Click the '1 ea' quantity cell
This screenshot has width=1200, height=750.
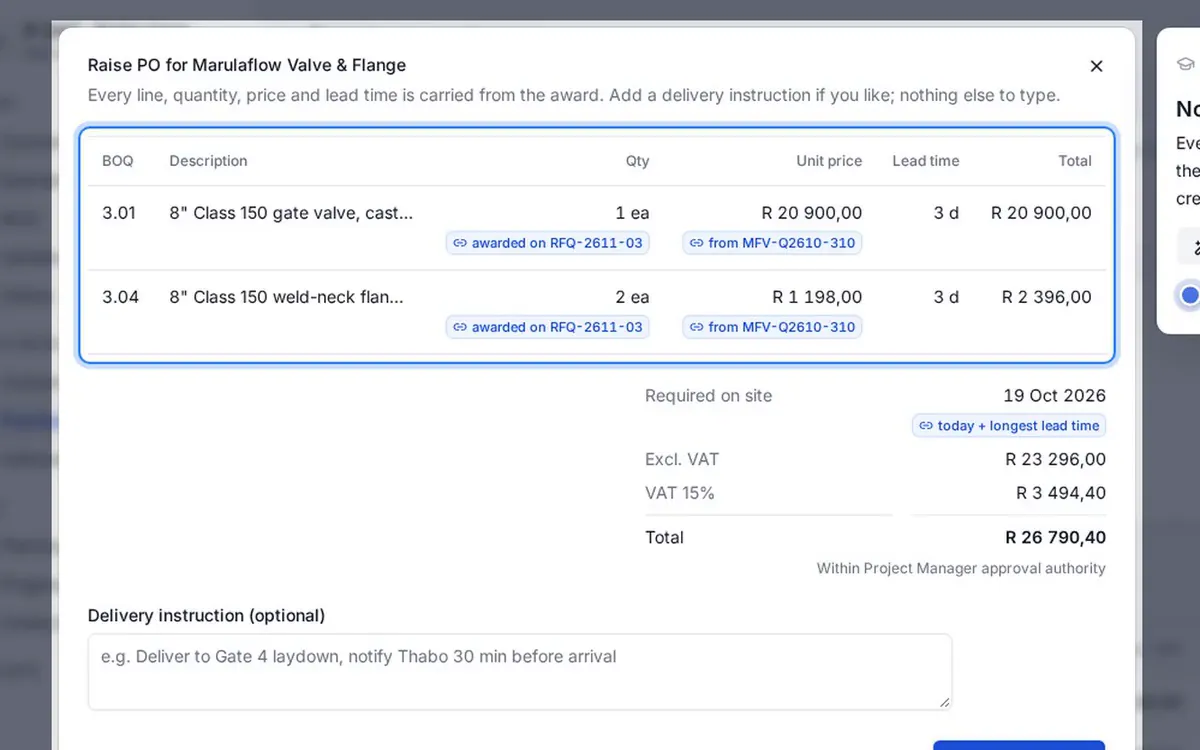pyautogui.click(x=633, y=213)
